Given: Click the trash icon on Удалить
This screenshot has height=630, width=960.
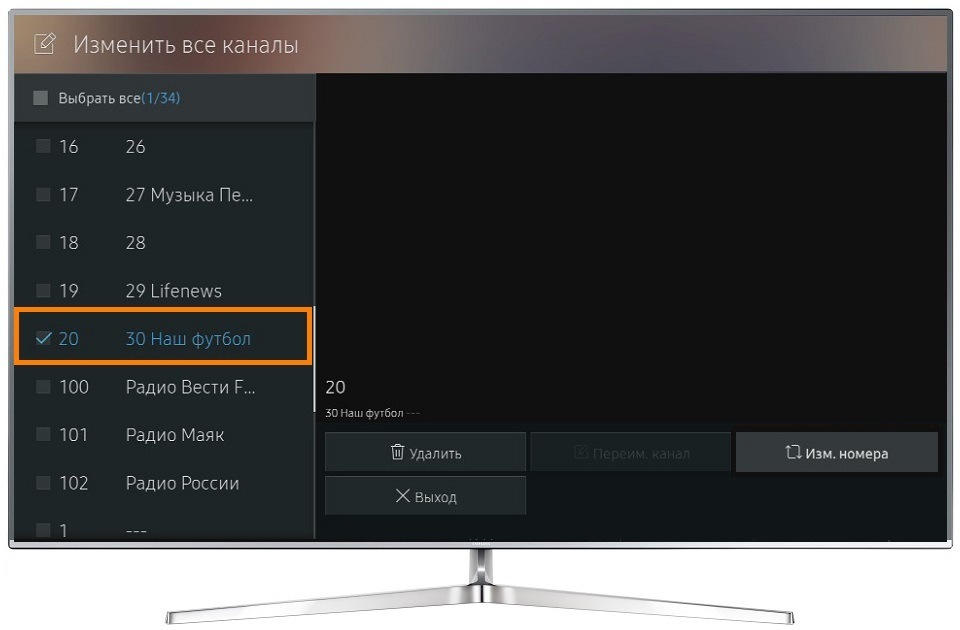Looking at the screenshot, I should [397, 452].
